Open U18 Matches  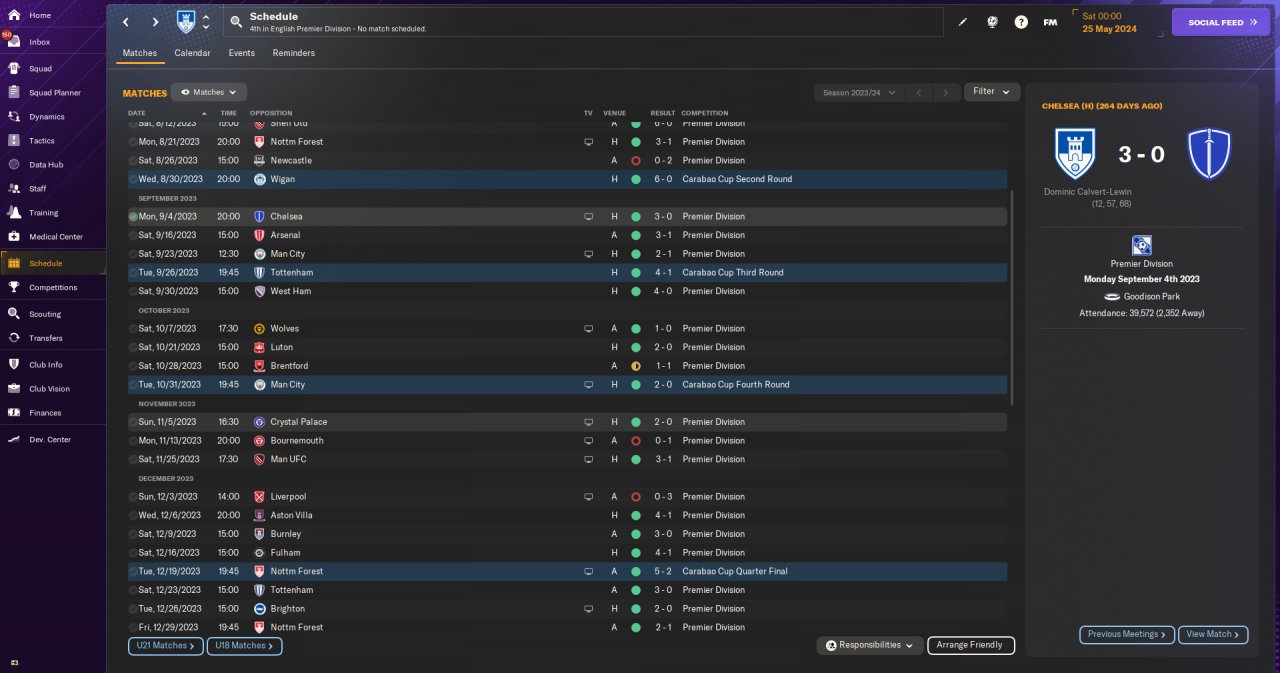[245, 646]
